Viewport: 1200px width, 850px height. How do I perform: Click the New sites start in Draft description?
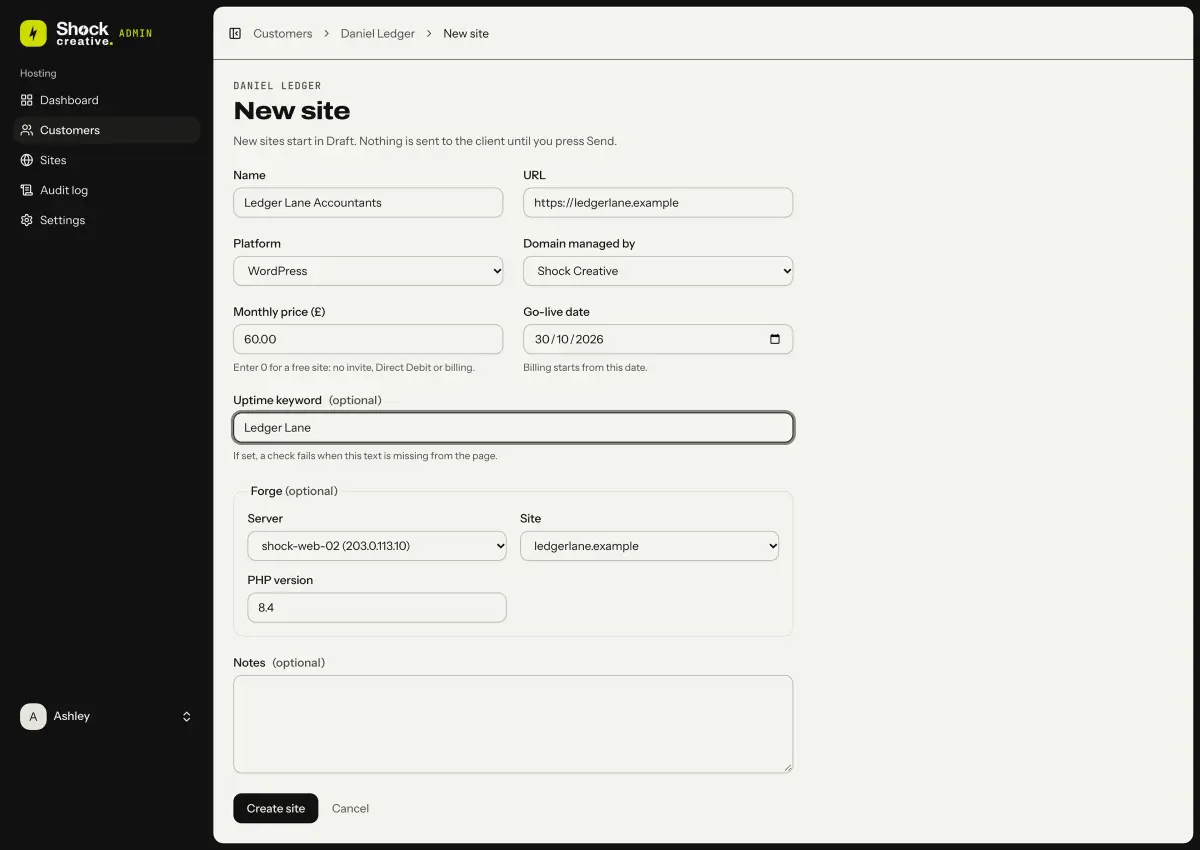click(425, 141)
